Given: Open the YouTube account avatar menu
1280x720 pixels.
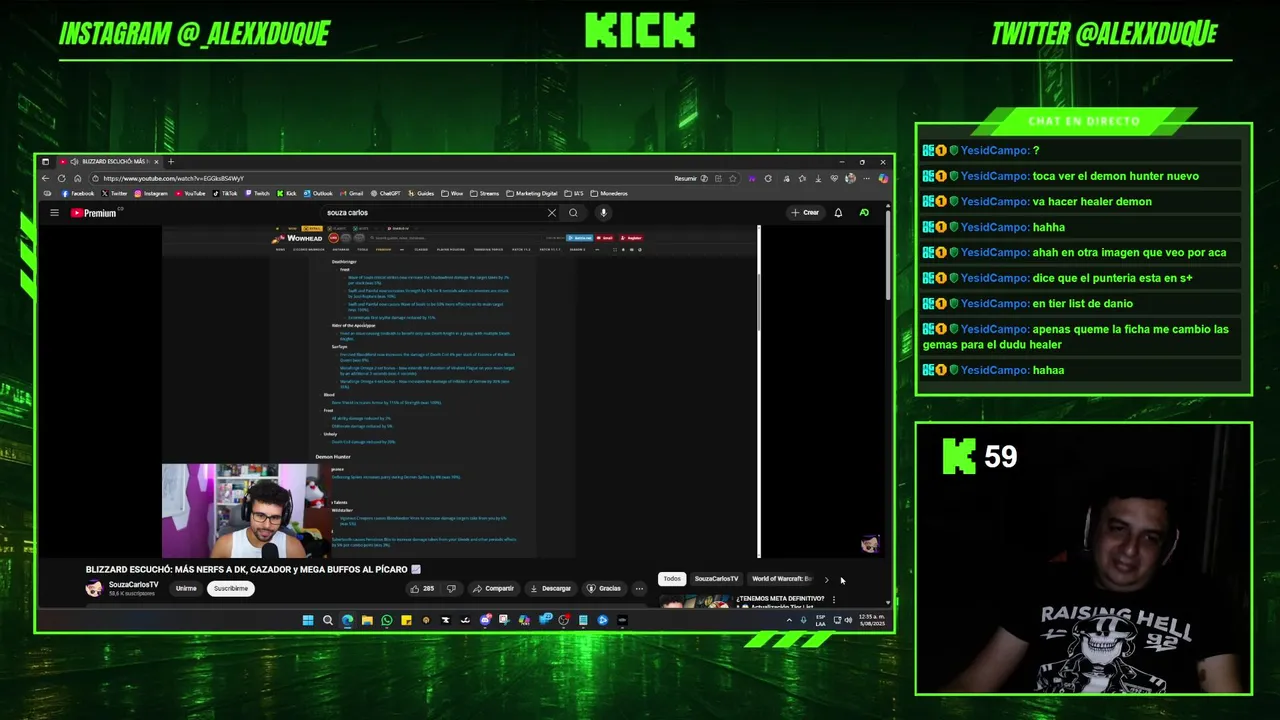Looking at the screenshot, I should (x=864, y=213).
